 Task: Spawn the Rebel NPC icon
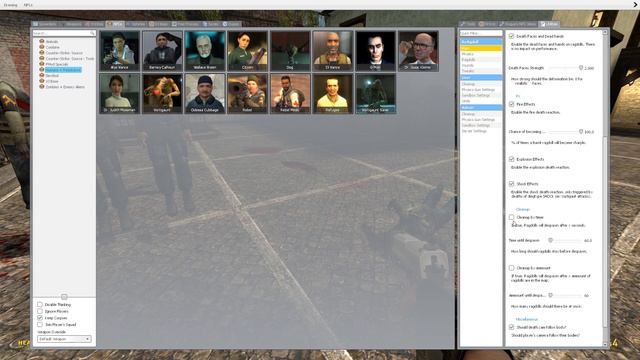(248, 93)
